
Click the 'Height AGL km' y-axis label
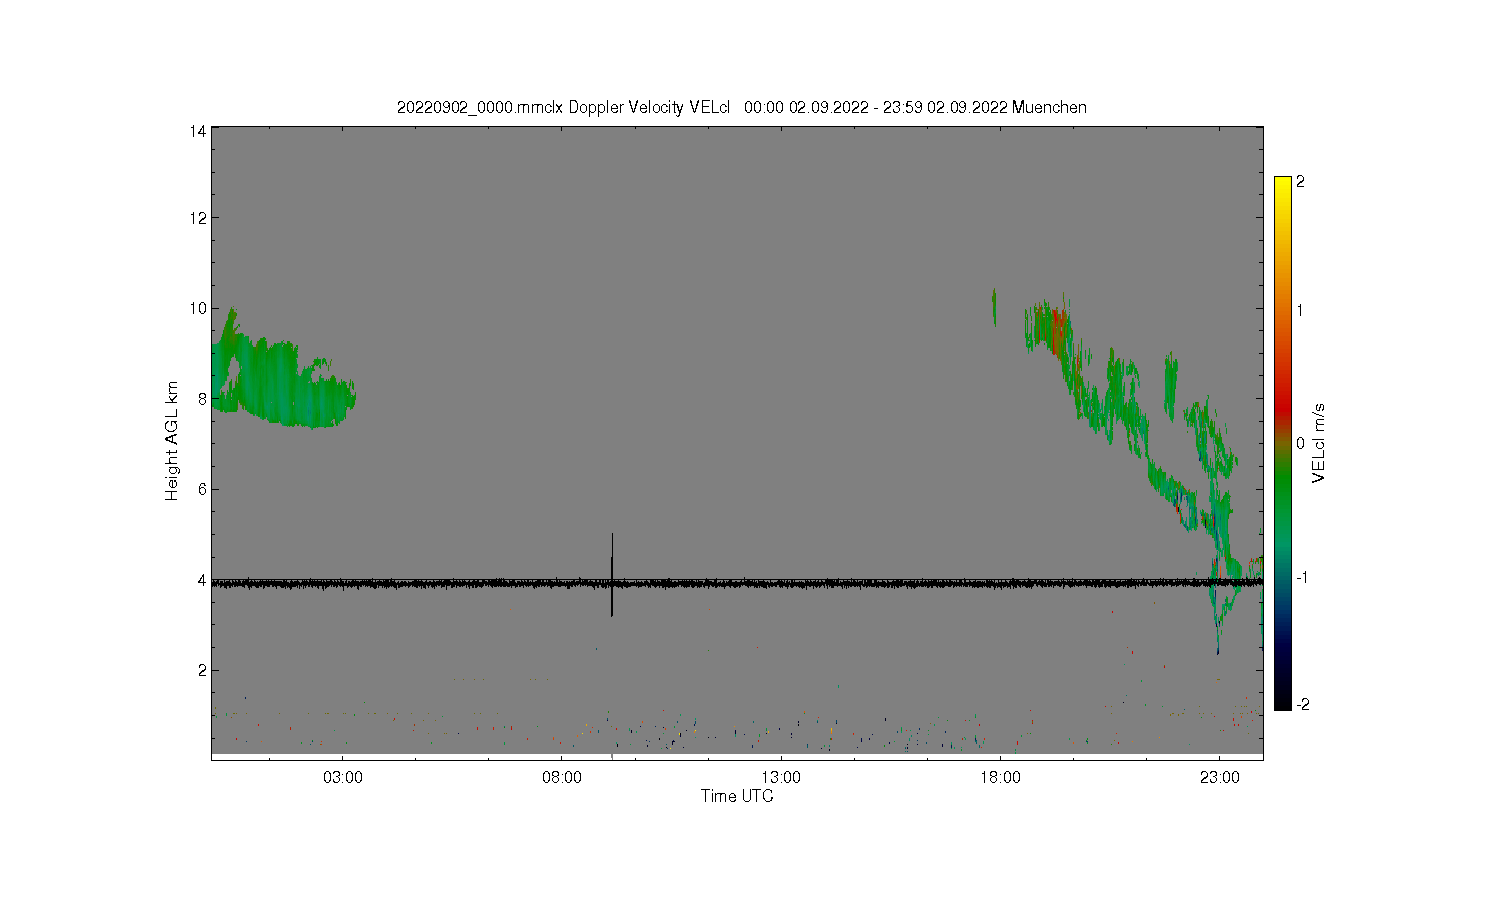(172, 441)
